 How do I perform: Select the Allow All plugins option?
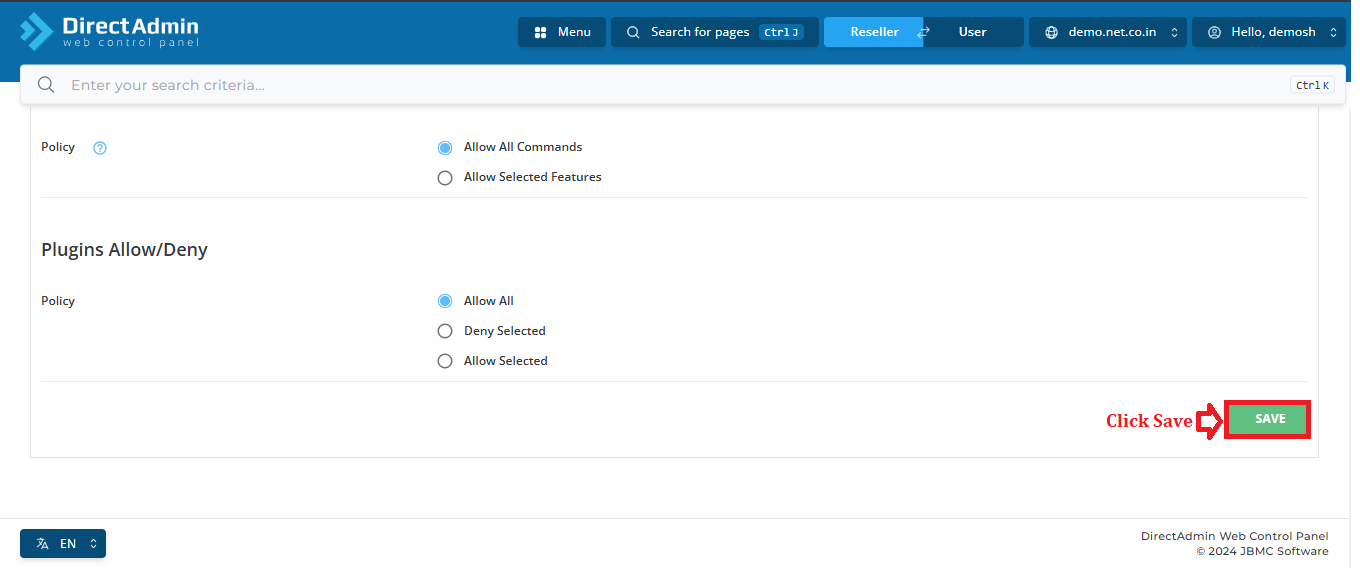click(x=445, y=301)
